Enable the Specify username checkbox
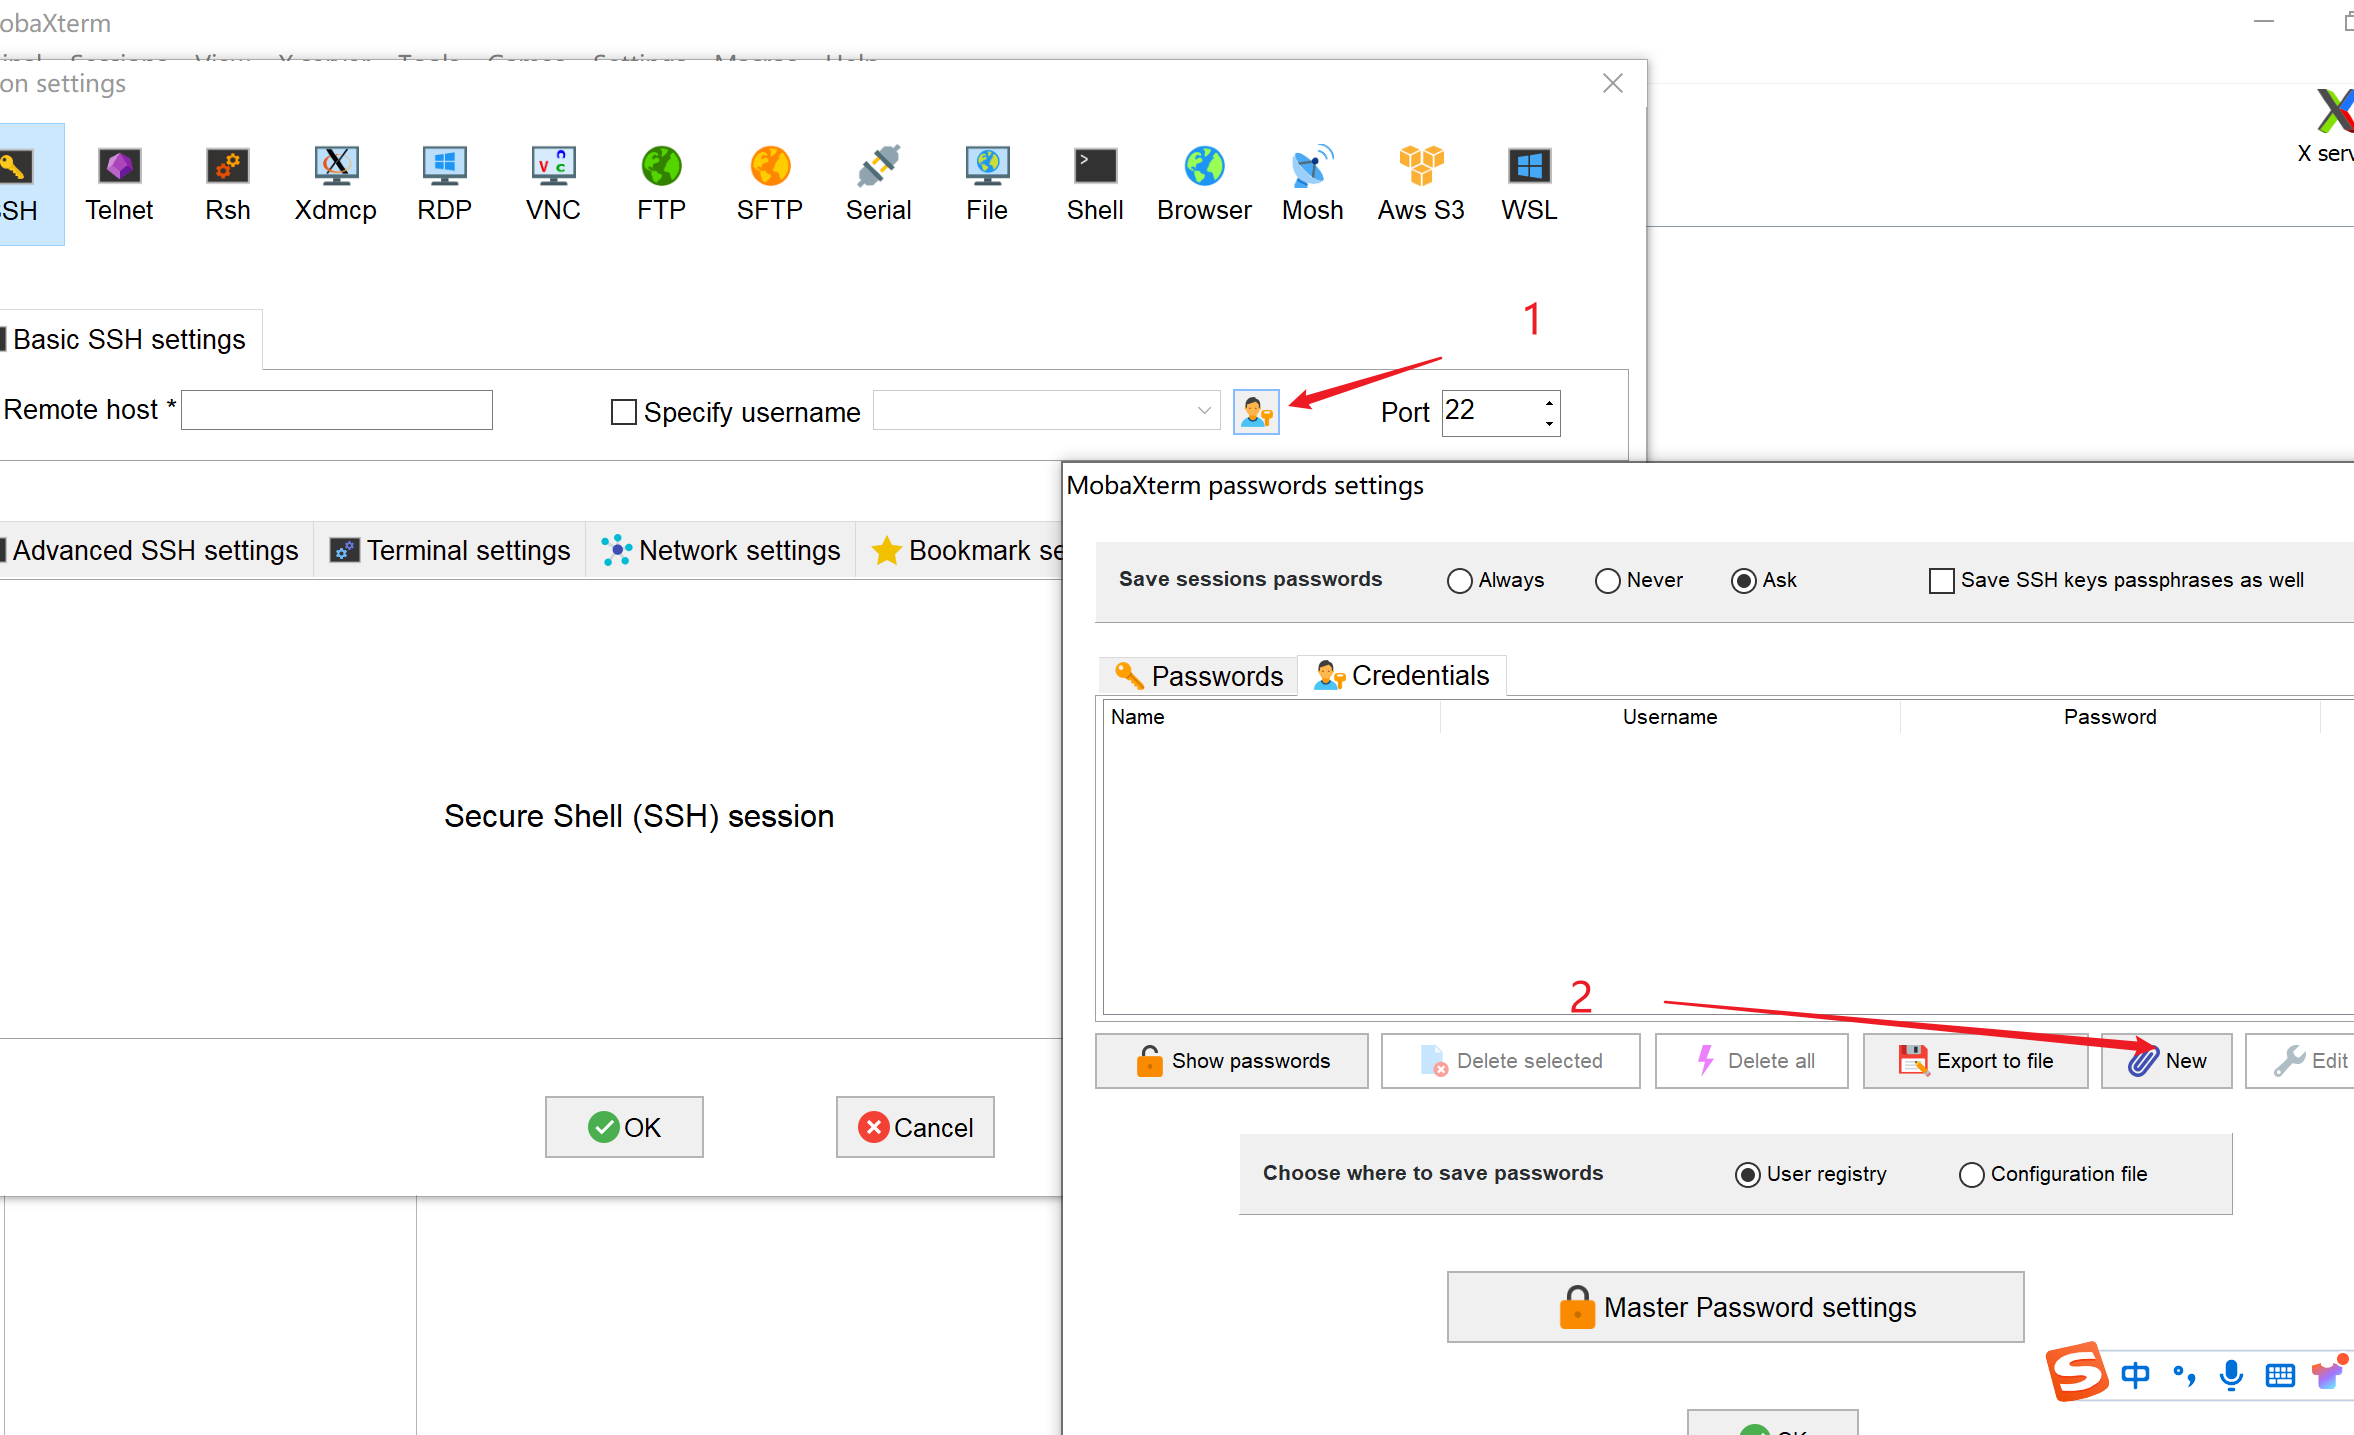Screen dimensions: 2354x1435 click(x=624, y=412)
